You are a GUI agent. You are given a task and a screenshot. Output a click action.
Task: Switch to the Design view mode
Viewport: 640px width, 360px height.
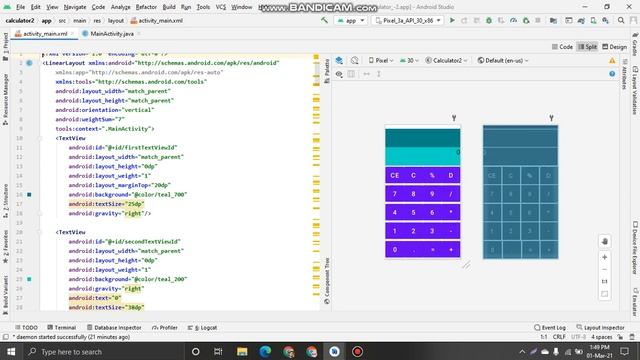(615, 47)
